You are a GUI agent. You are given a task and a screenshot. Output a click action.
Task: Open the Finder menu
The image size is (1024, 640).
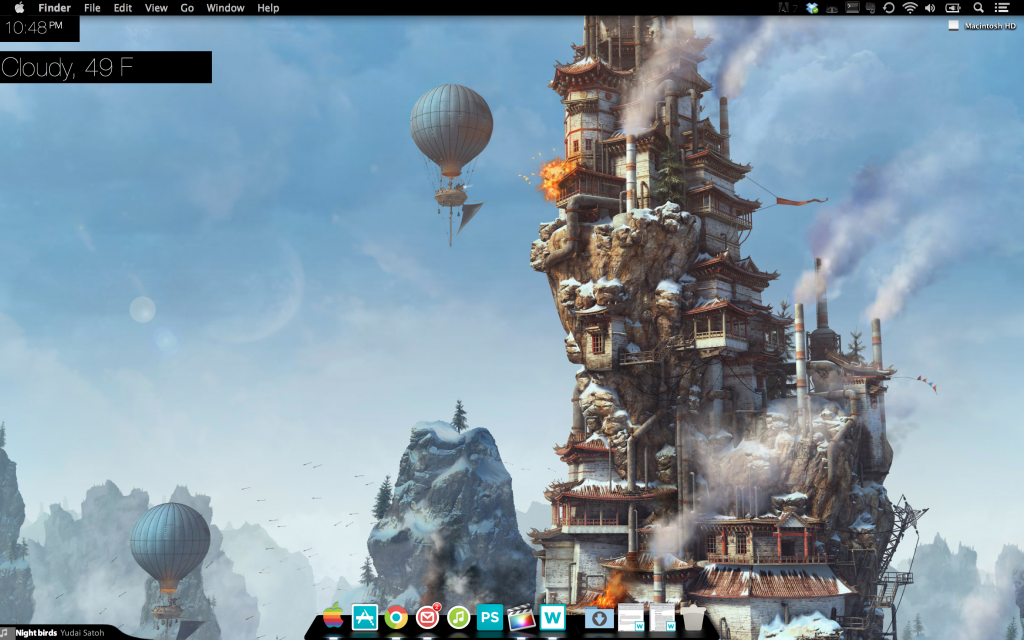coord(54,8)
